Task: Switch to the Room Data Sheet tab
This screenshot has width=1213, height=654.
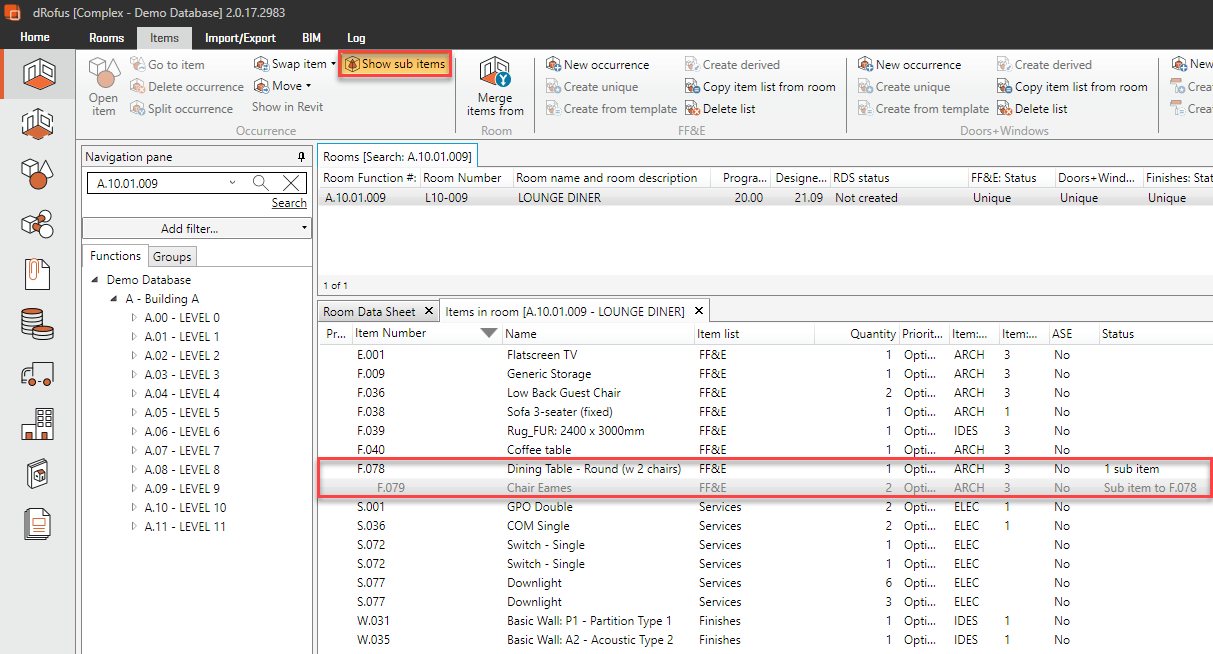Action: (369, 311)
